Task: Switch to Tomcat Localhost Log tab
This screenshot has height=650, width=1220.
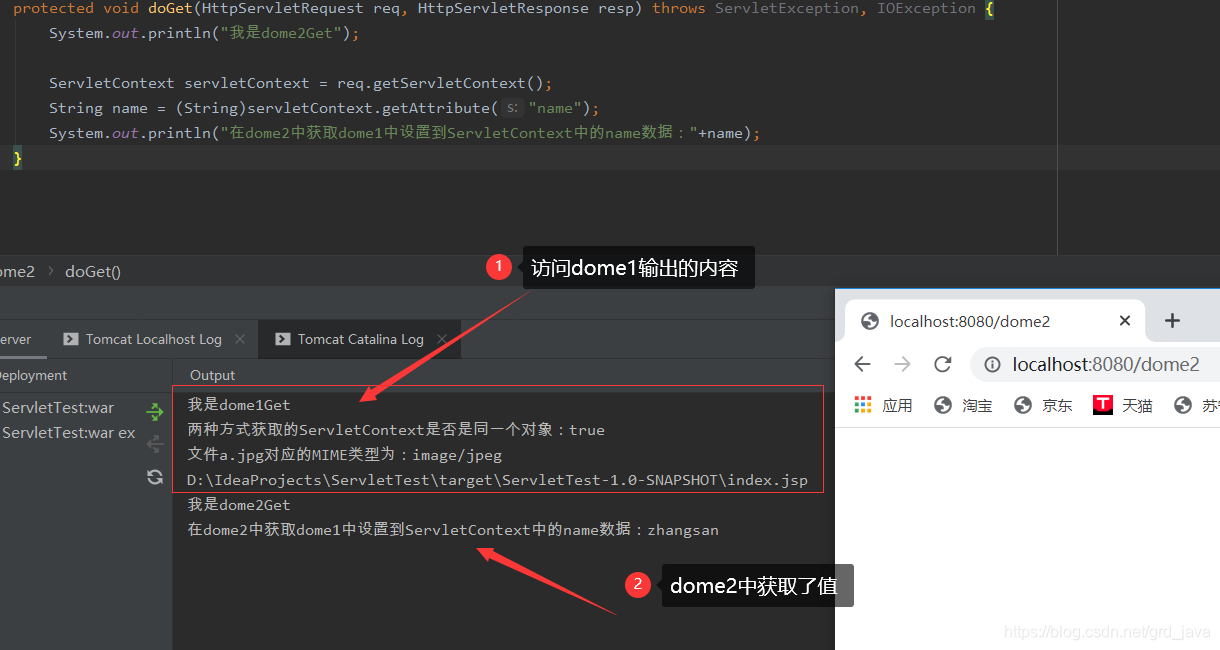Action: tap(153, 339)
